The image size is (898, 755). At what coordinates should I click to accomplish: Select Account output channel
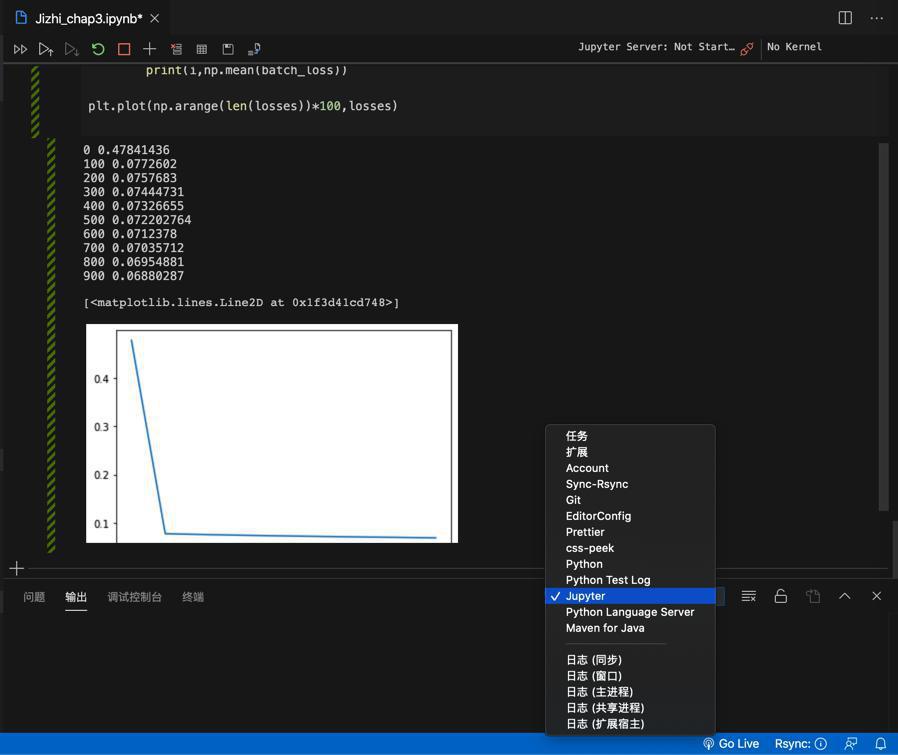[x=631, y=468]
